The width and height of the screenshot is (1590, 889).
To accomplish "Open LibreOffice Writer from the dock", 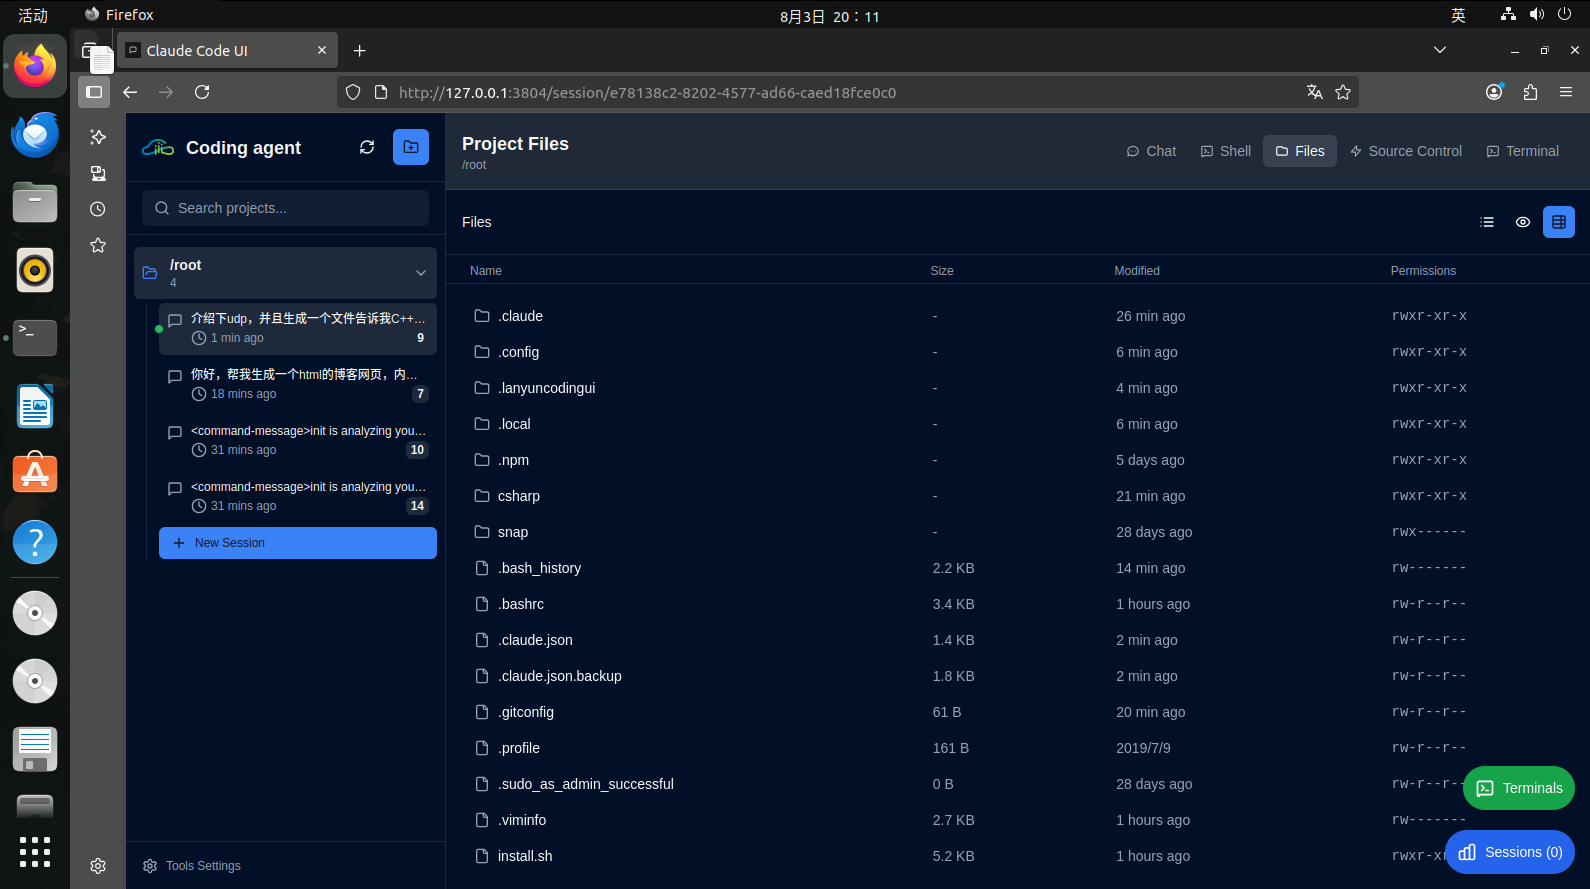I will [35, 406].
